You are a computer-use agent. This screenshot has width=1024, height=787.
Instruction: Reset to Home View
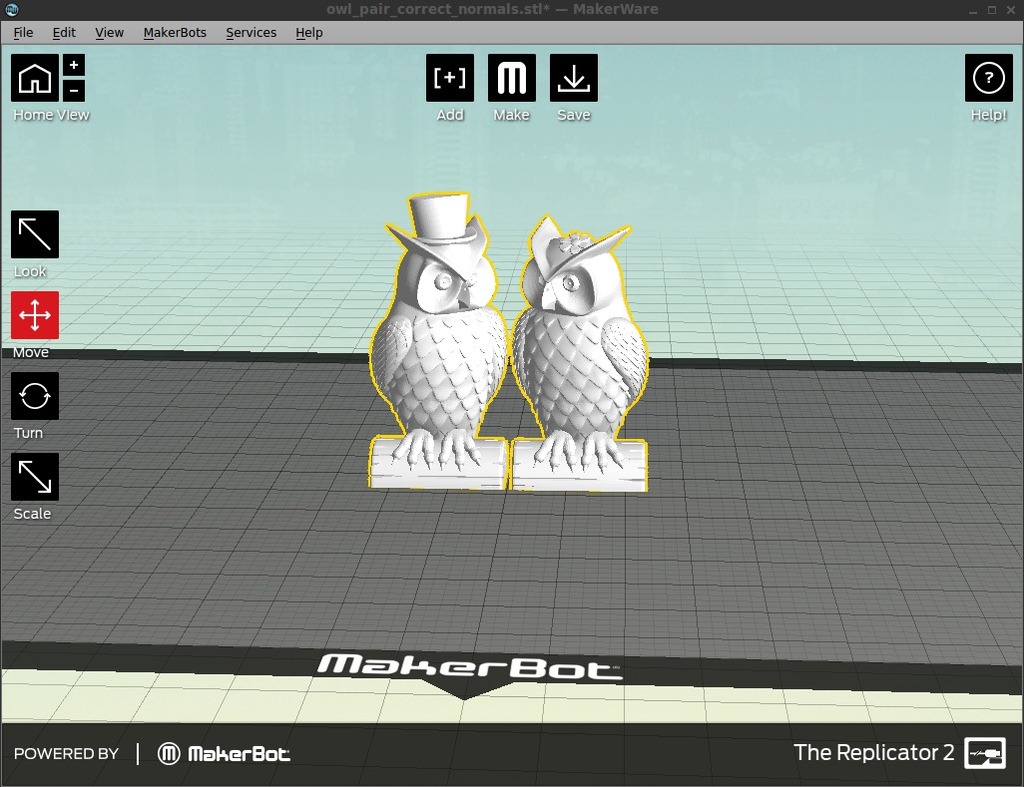(33, 76)
